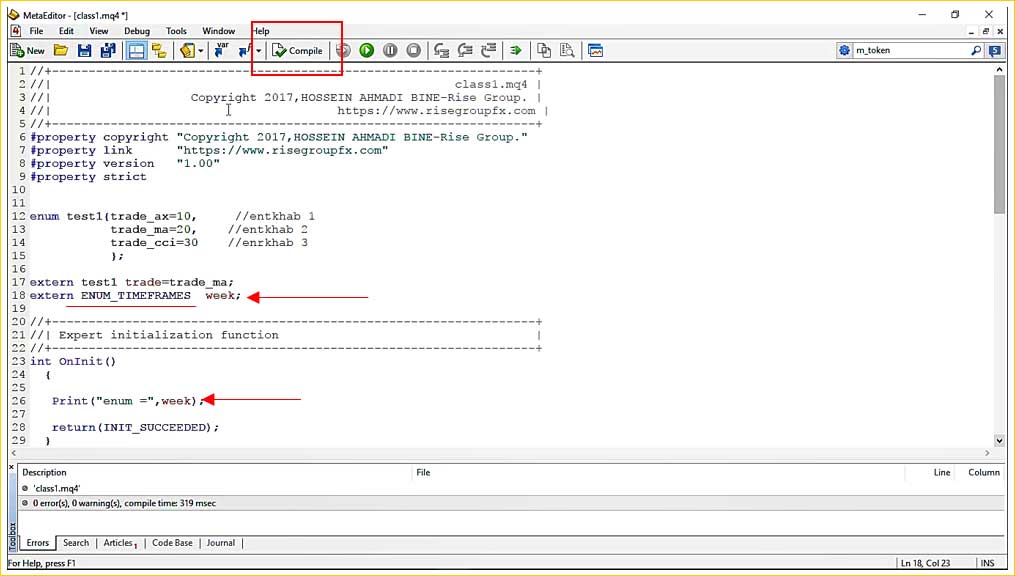Place cursor on 'ENUM_TIMEFRAMES' in line 18
The image size is (1015, 576).
[136, 296]
